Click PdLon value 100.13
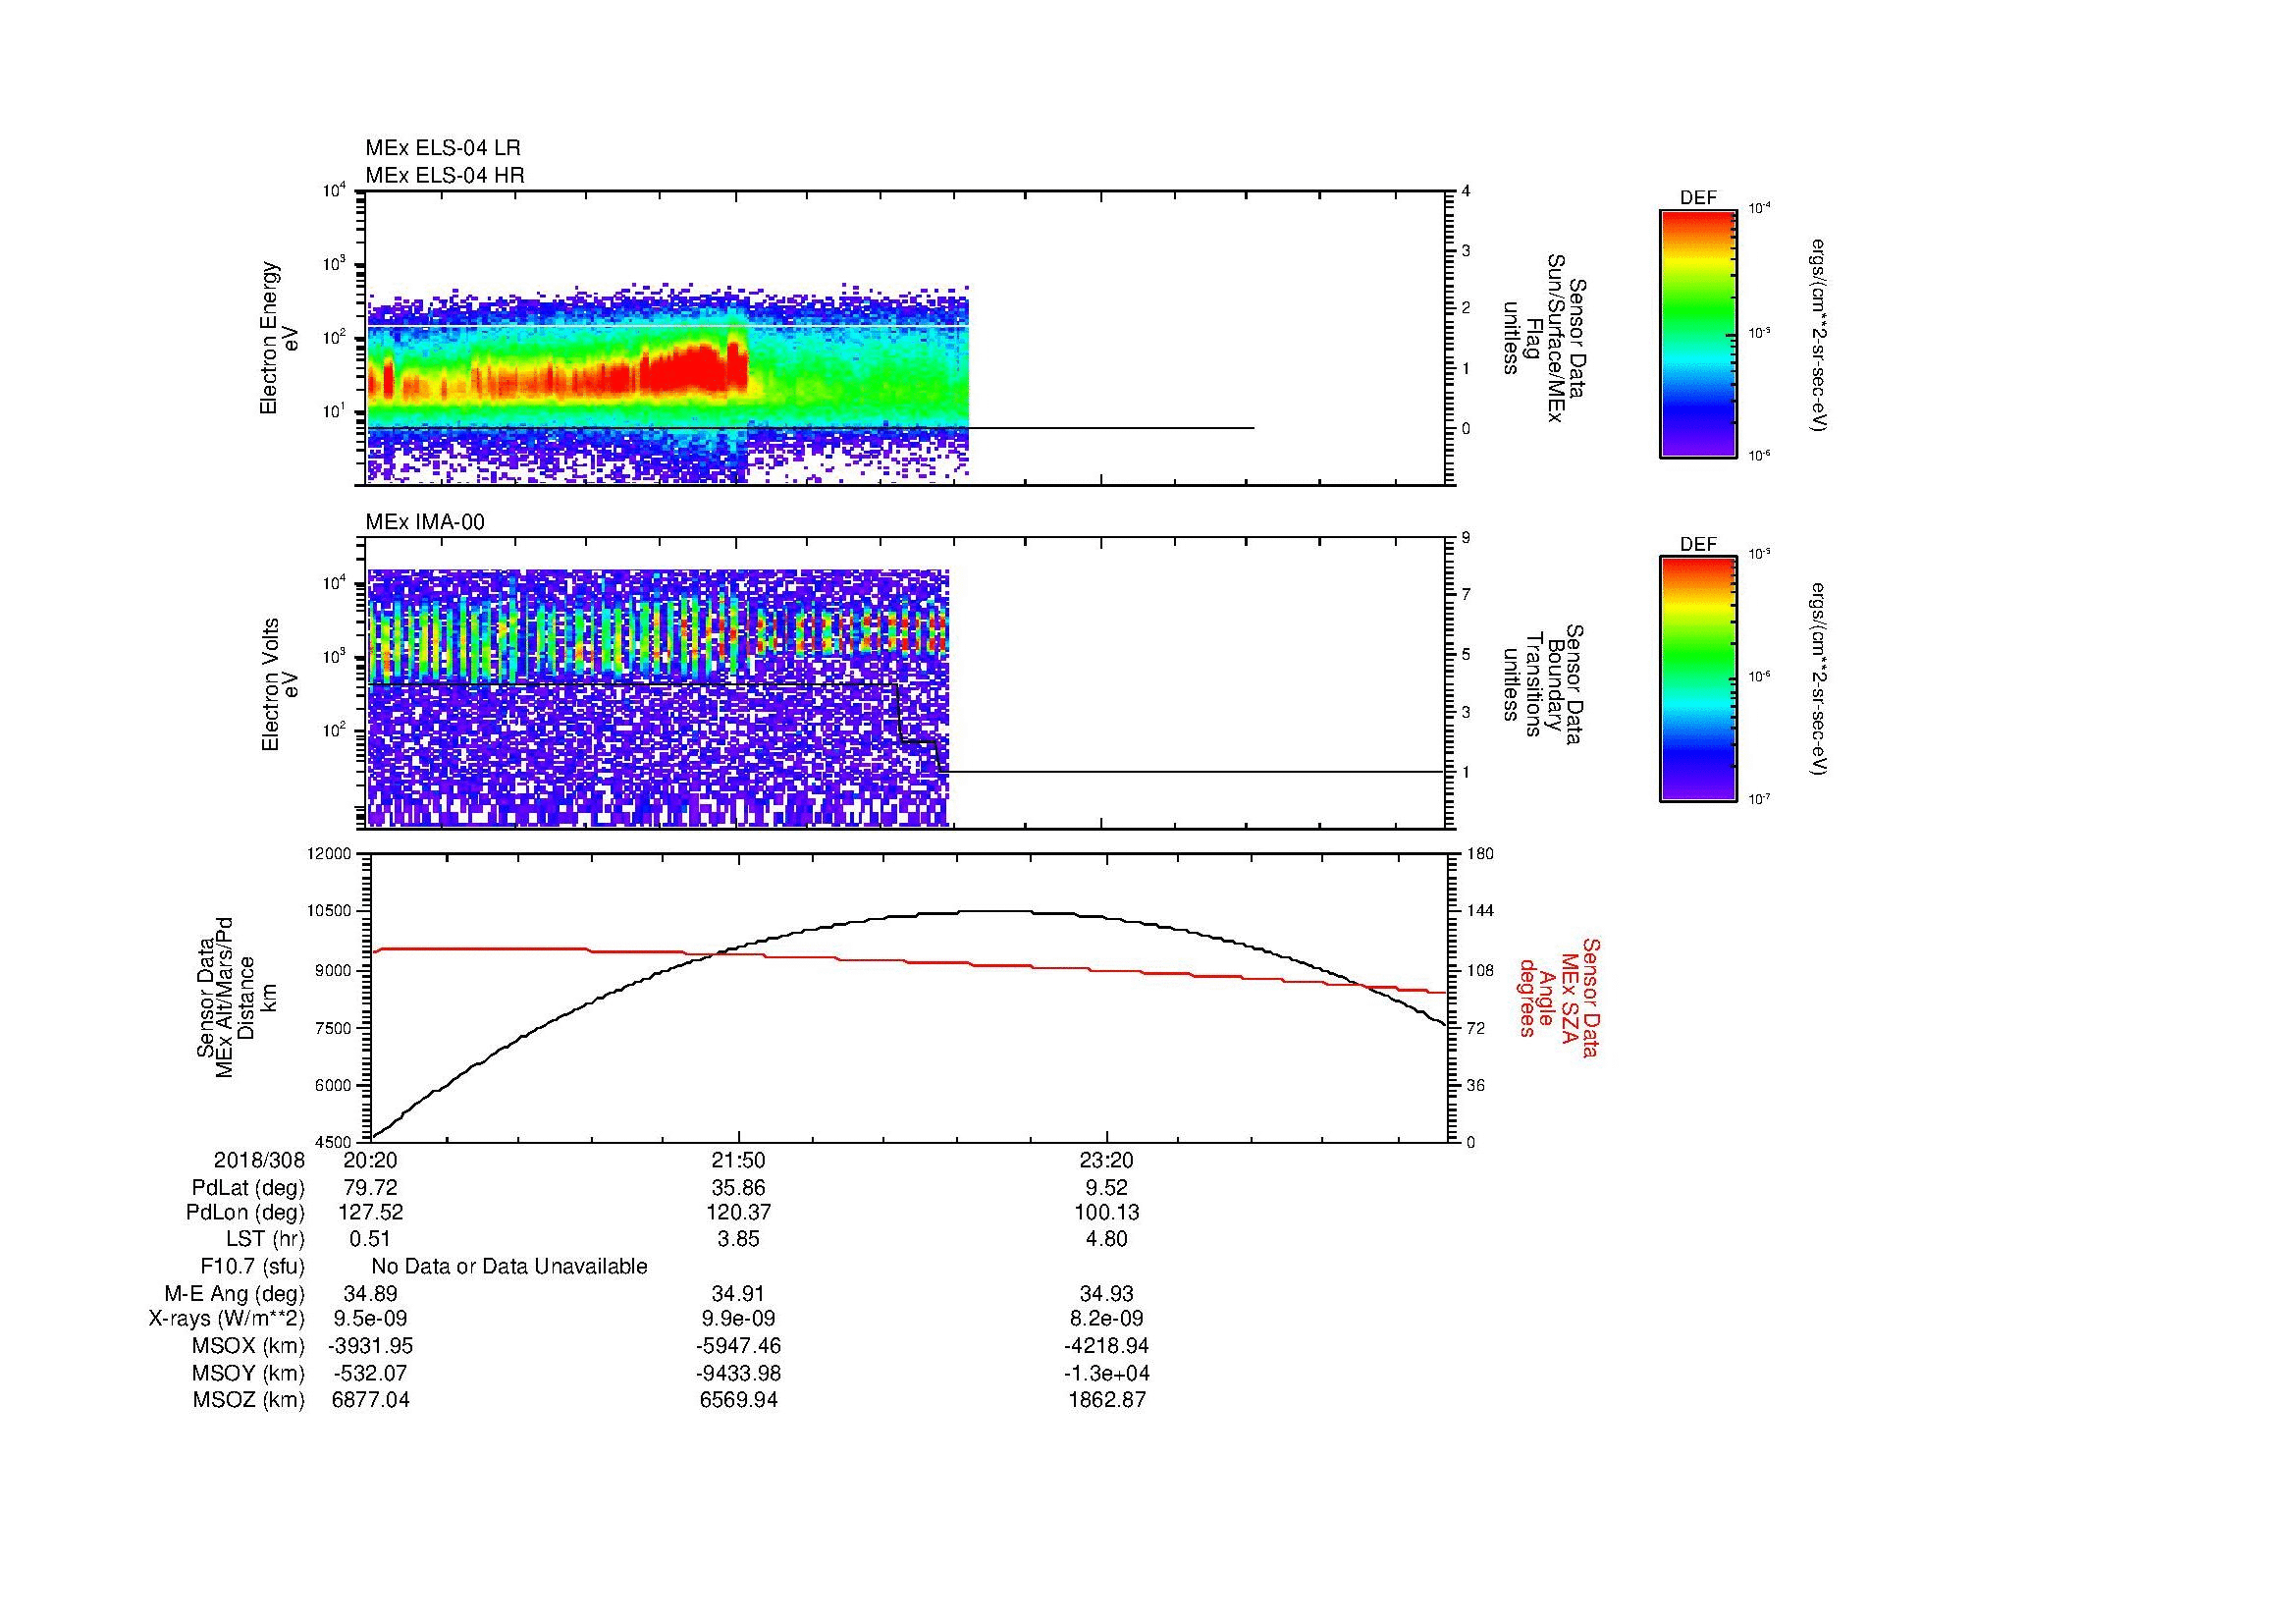This screenshot has height=1623, width=2296. 1106,1213
